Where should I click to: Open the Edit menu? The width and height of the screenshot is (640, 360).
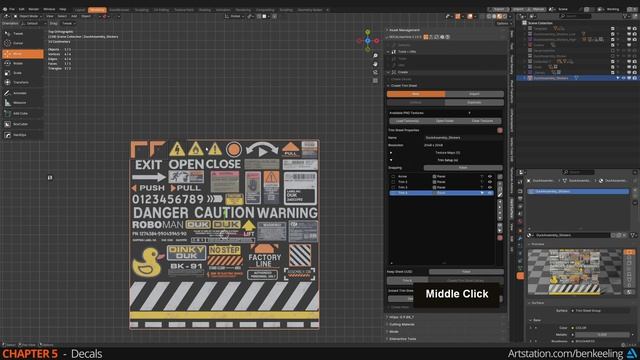point(21,9)
